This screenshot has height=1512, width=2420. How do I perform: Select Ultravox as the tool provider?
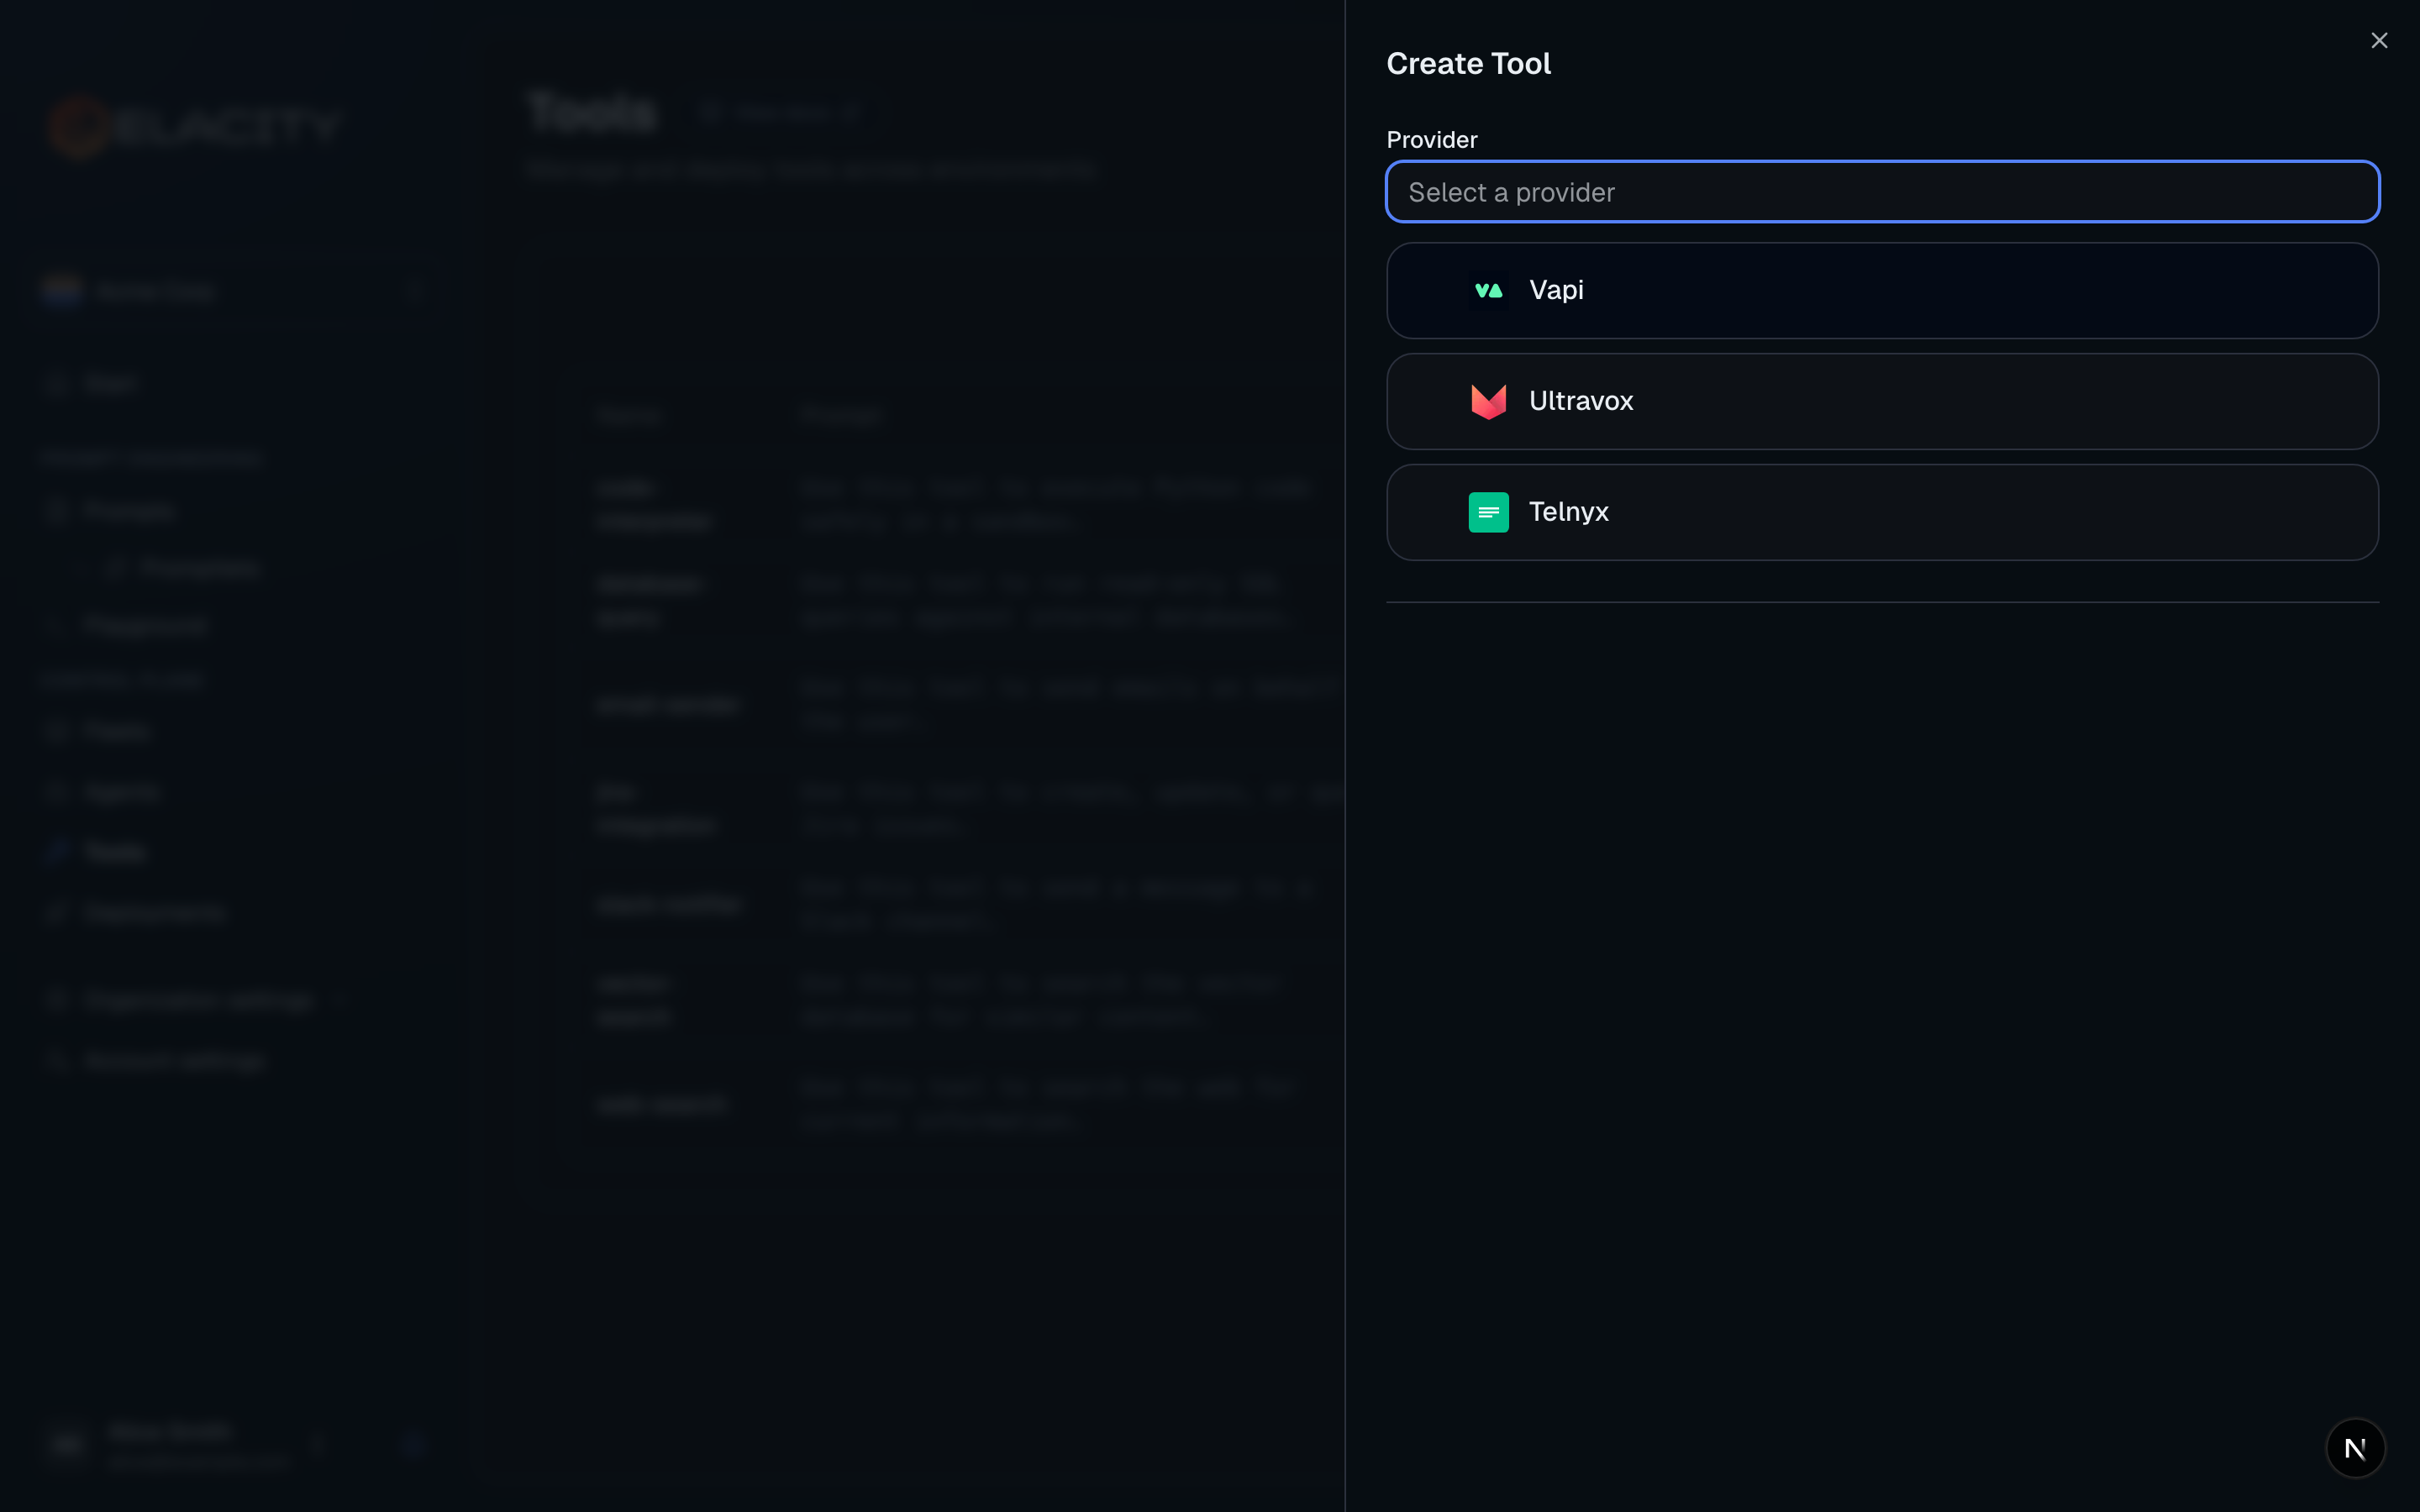tap(1881, 401)
